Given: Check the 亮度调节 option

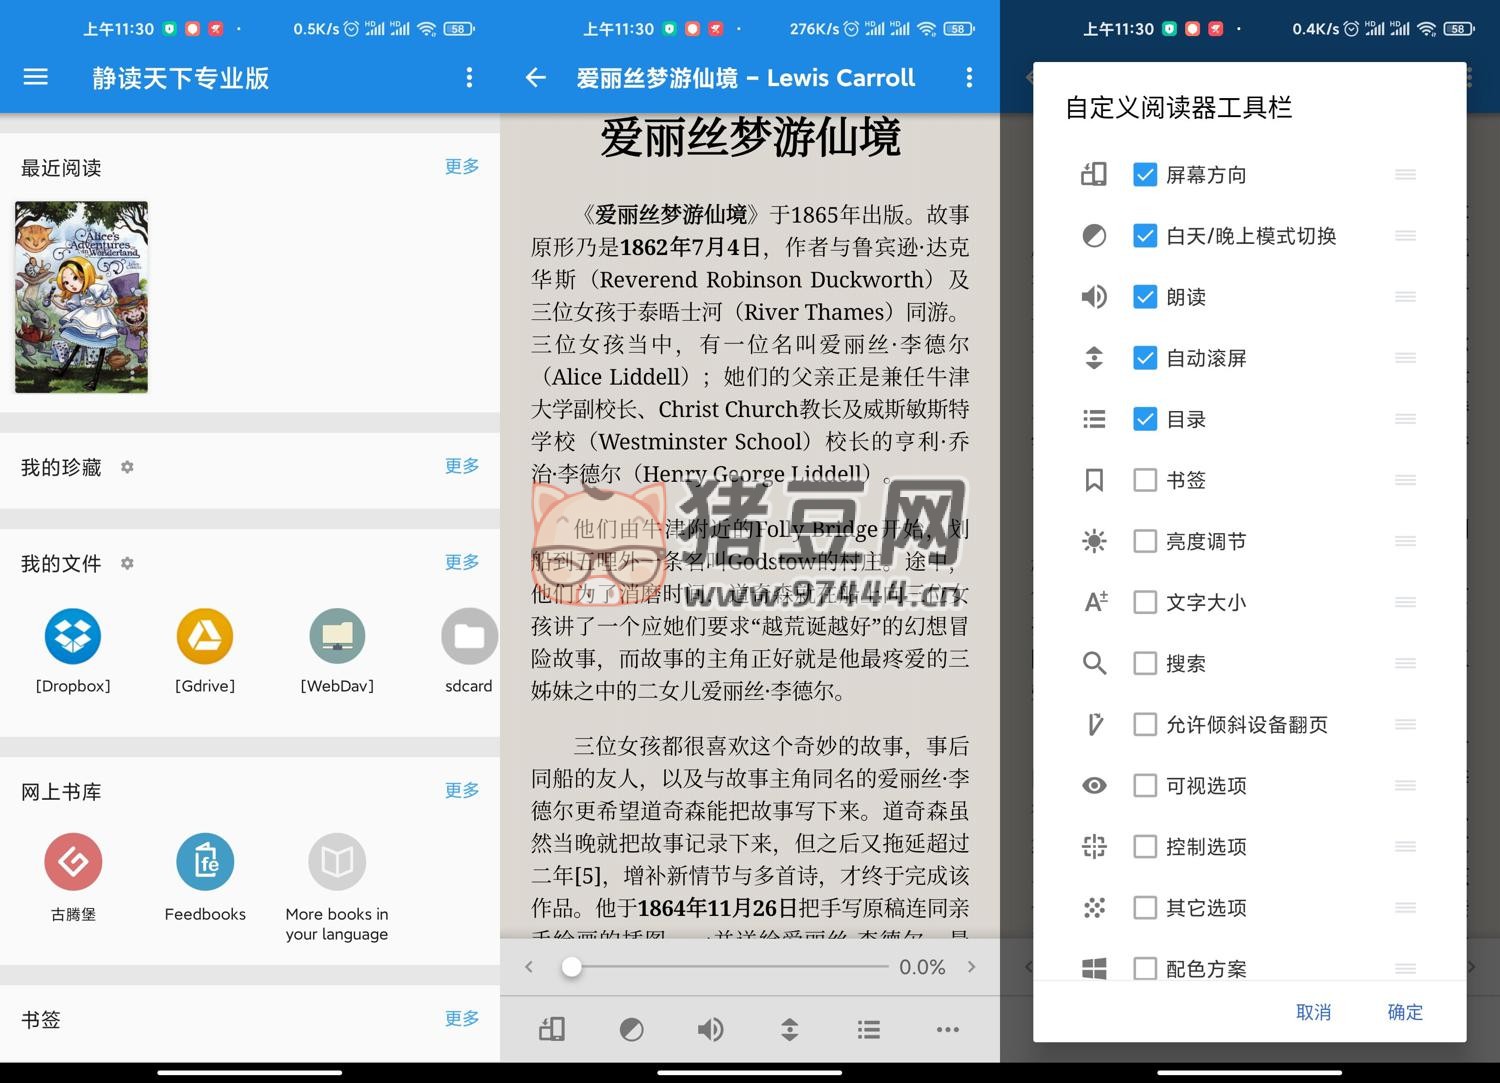Looking at the screenshot, I should pyautogui.click(x=1145, y=541).
